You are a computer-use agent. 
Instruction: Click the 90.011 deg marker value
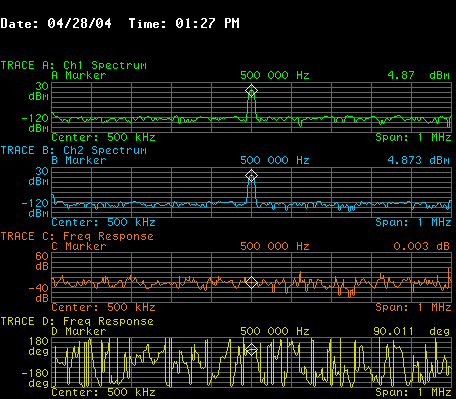point(412,331)
